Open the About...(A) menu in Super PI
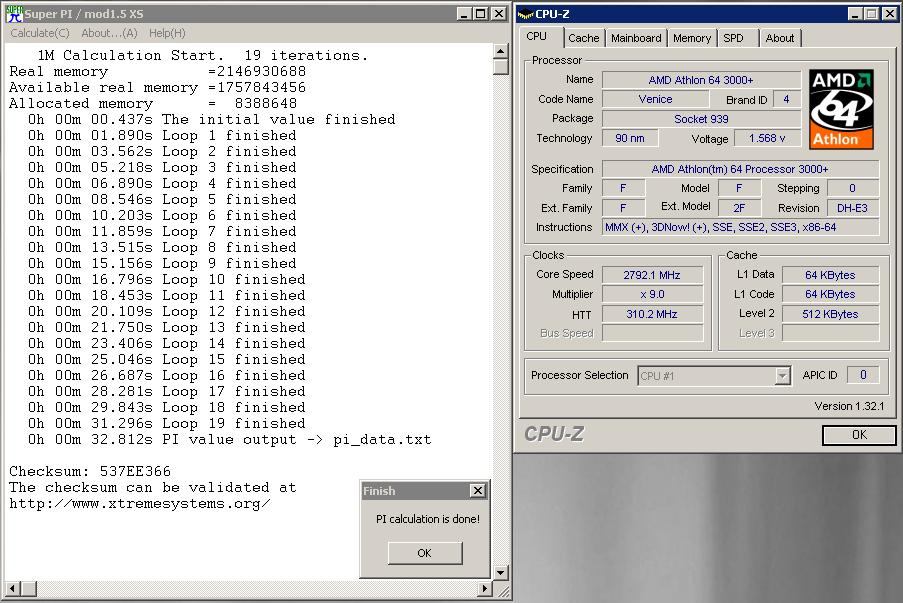 point(109,33)
